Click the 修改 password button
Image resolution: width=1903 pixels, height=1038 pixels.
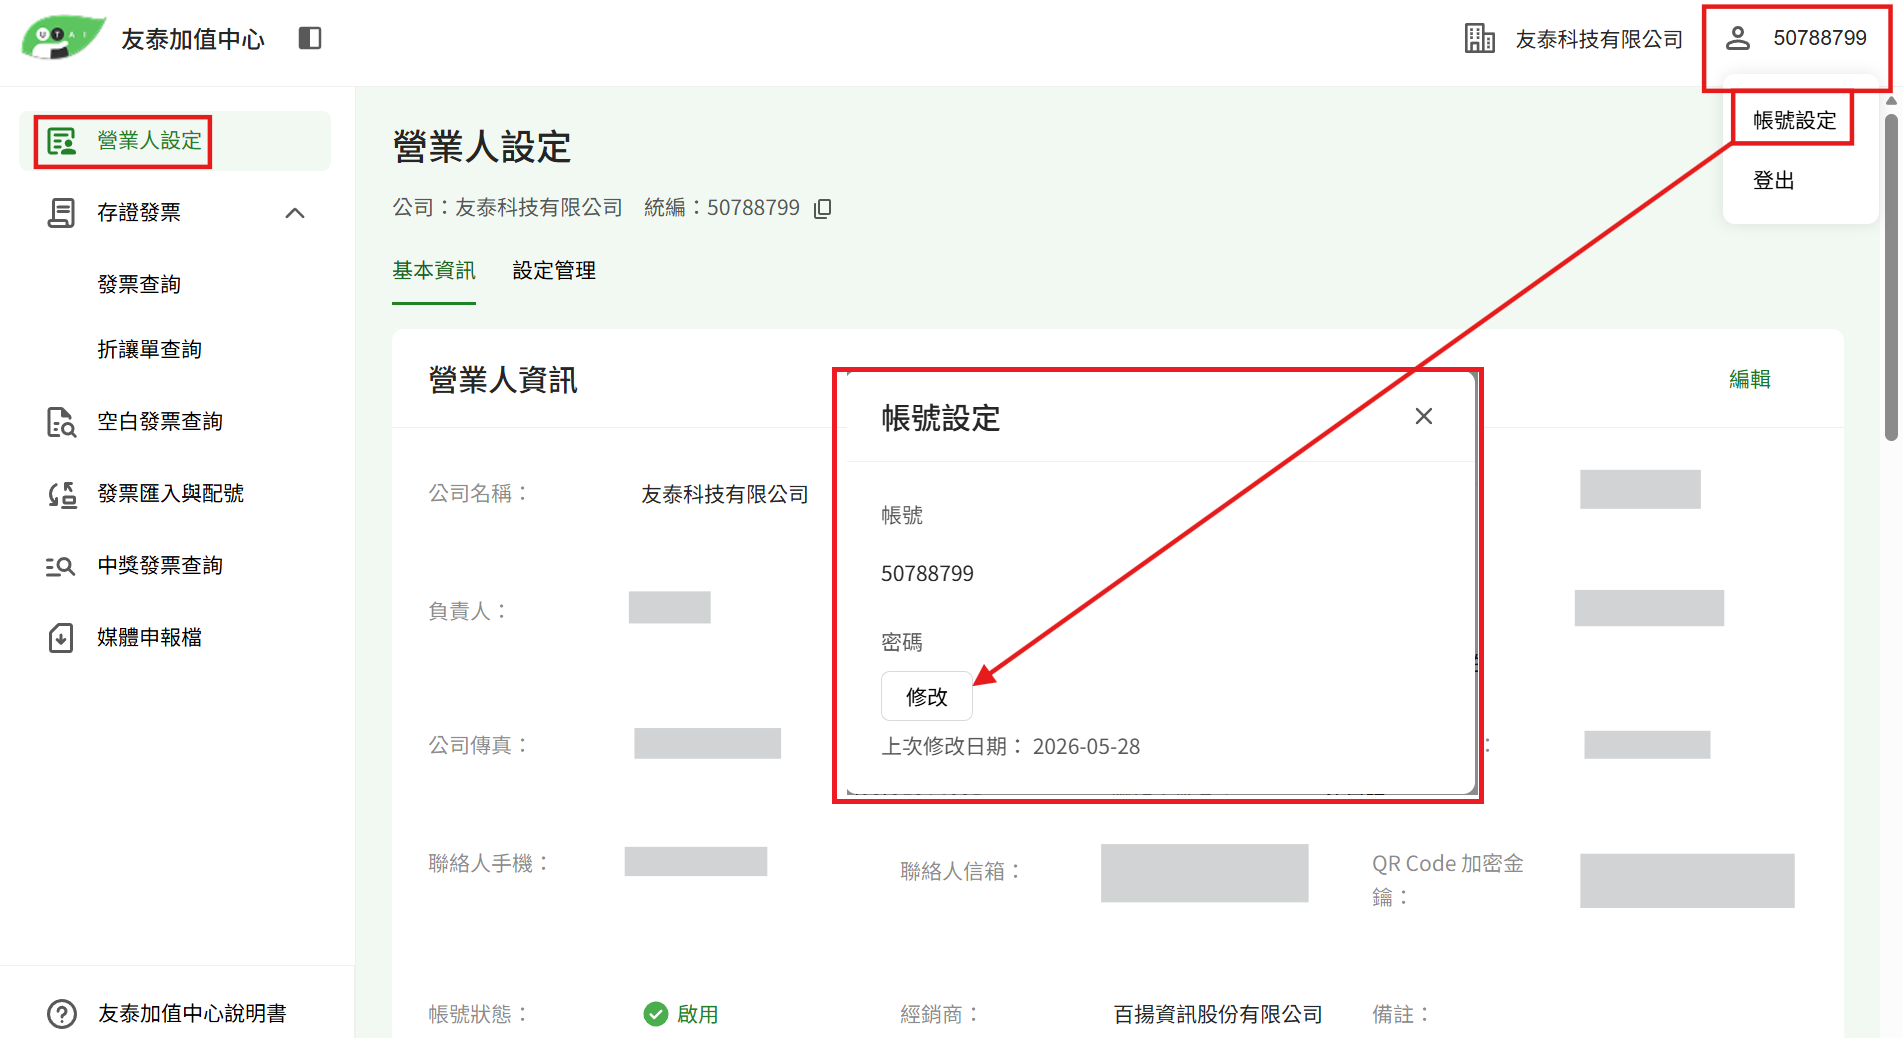[x=926, y=697]
